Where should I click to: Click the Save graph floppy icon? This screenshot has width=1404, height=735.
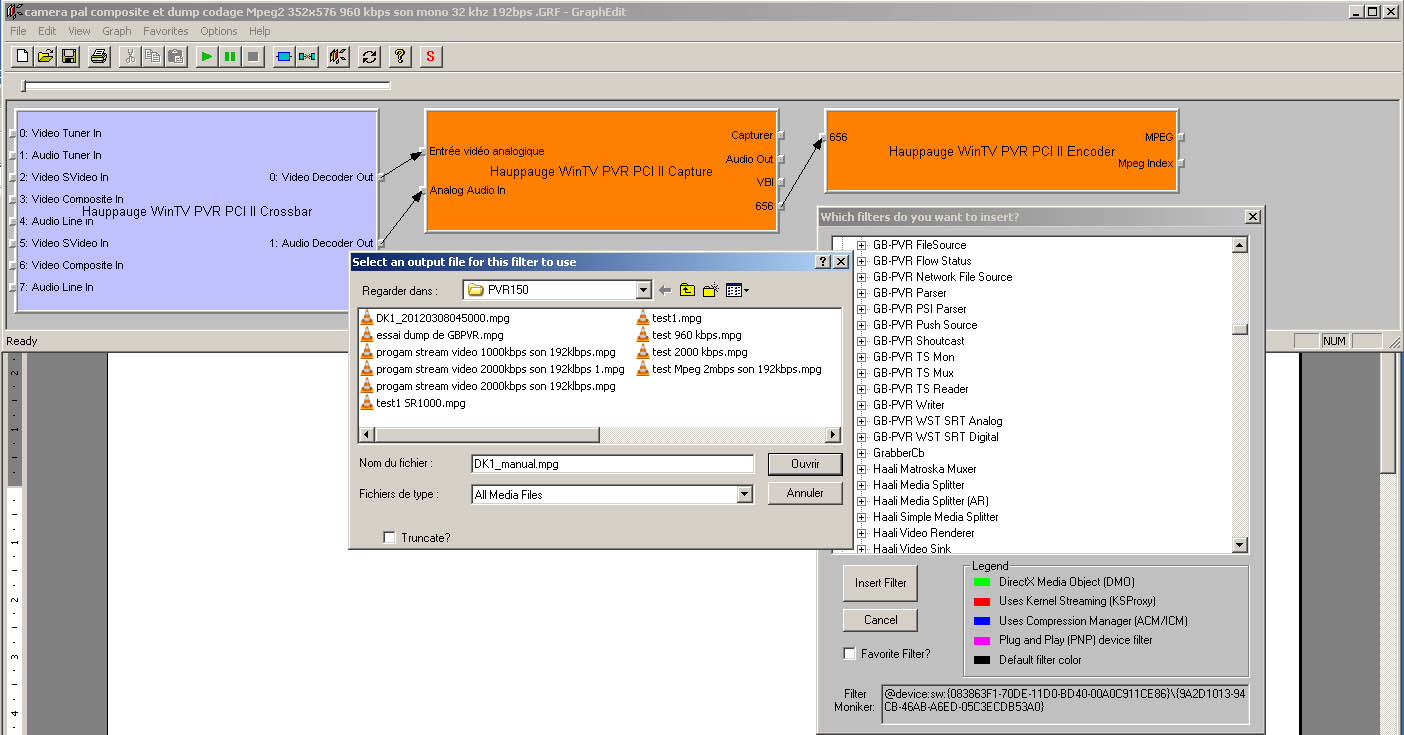click(x=70, y=57)
